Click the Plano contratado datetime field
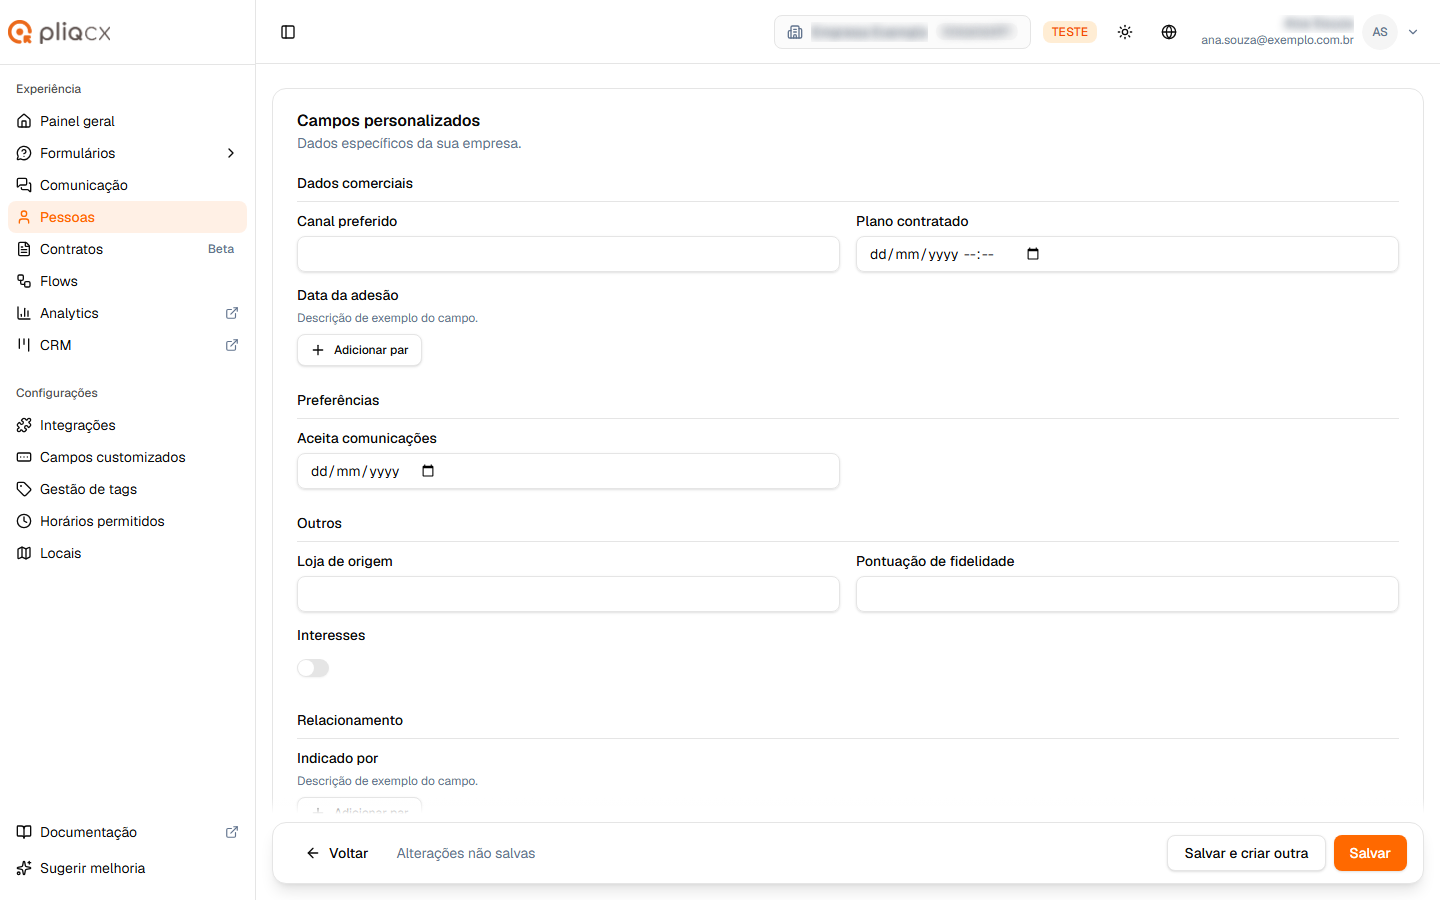This screenshot has width=1440, height=900. (x=1127, y=254)
